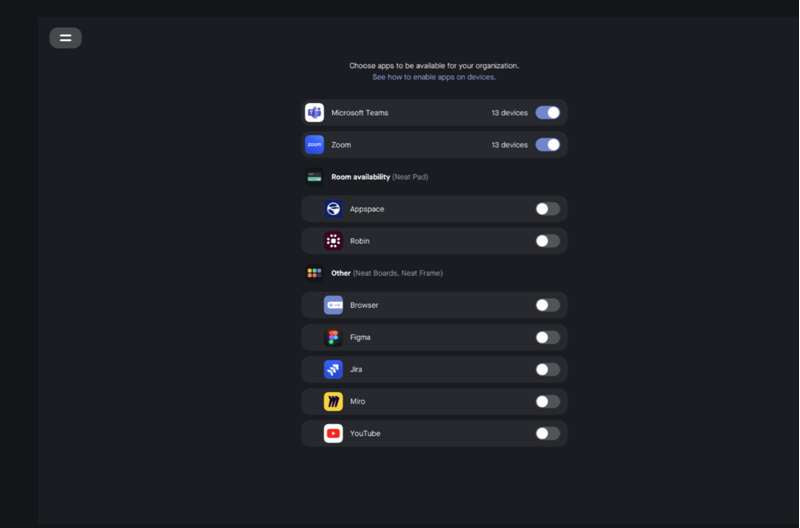Click the Microsoft Teams app icon

[x=314, y=113]
